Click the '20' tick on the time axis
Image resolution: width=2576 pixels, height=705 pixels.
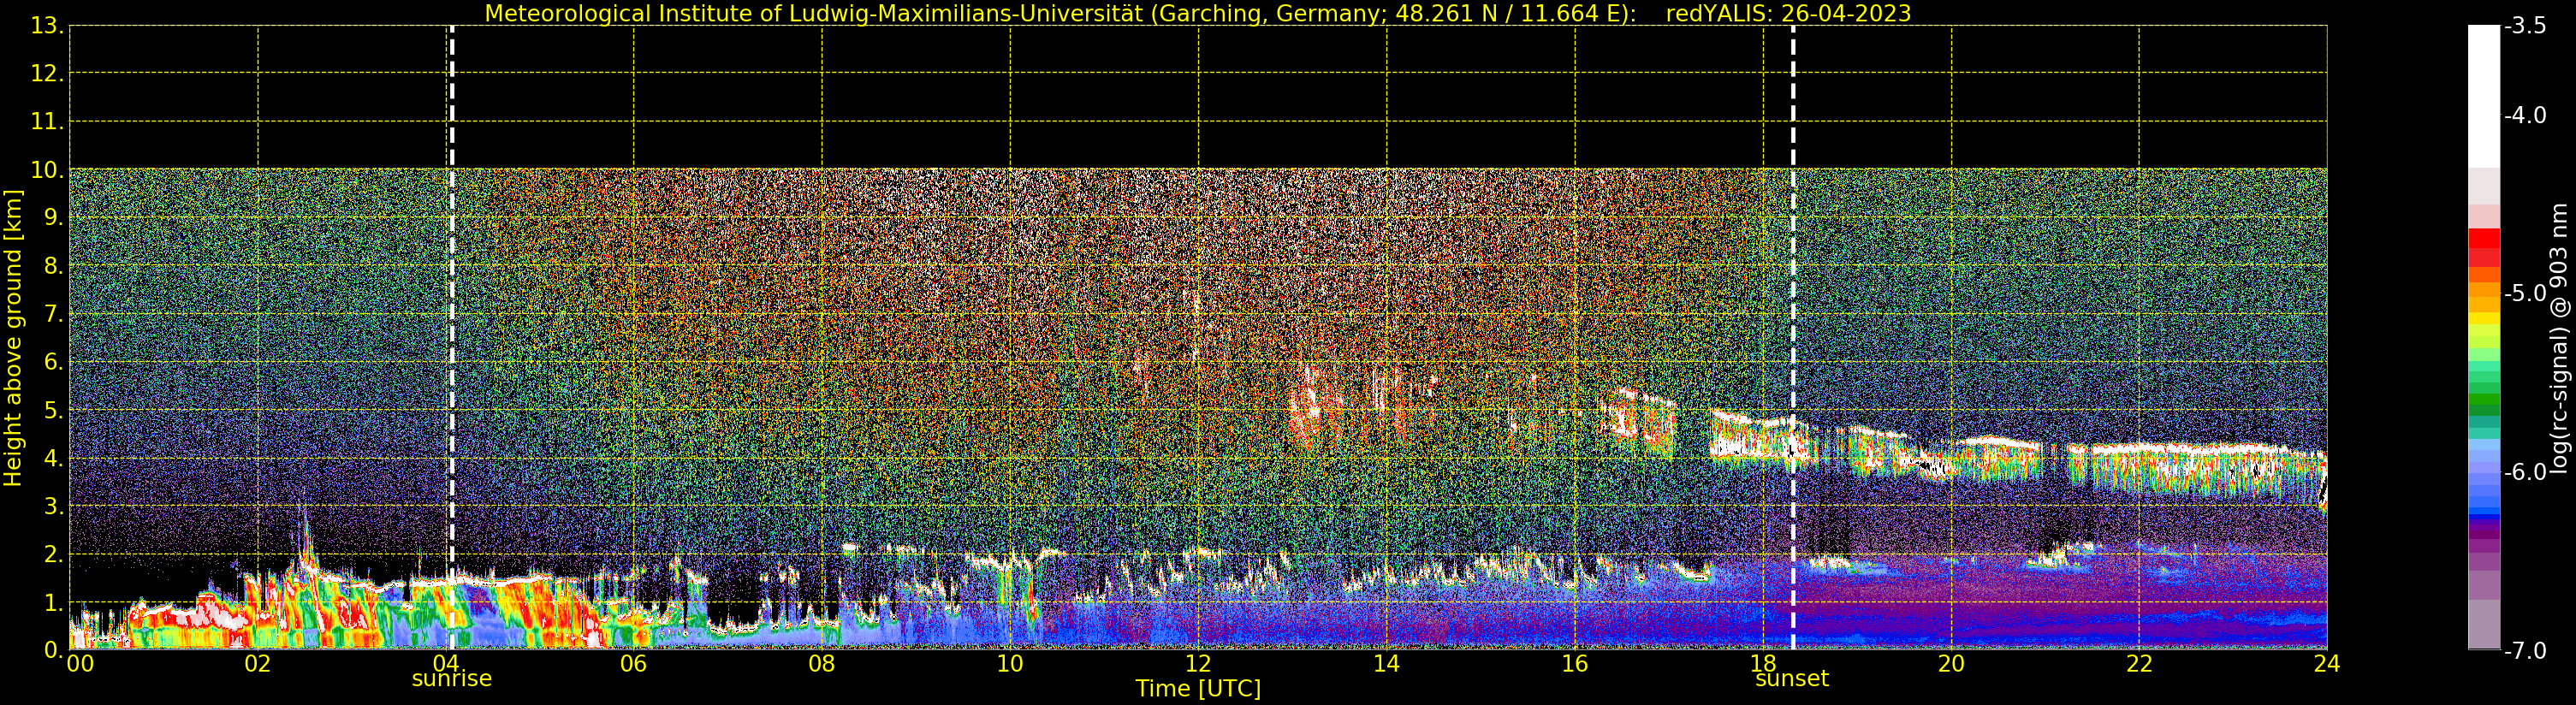(1951, 663)
